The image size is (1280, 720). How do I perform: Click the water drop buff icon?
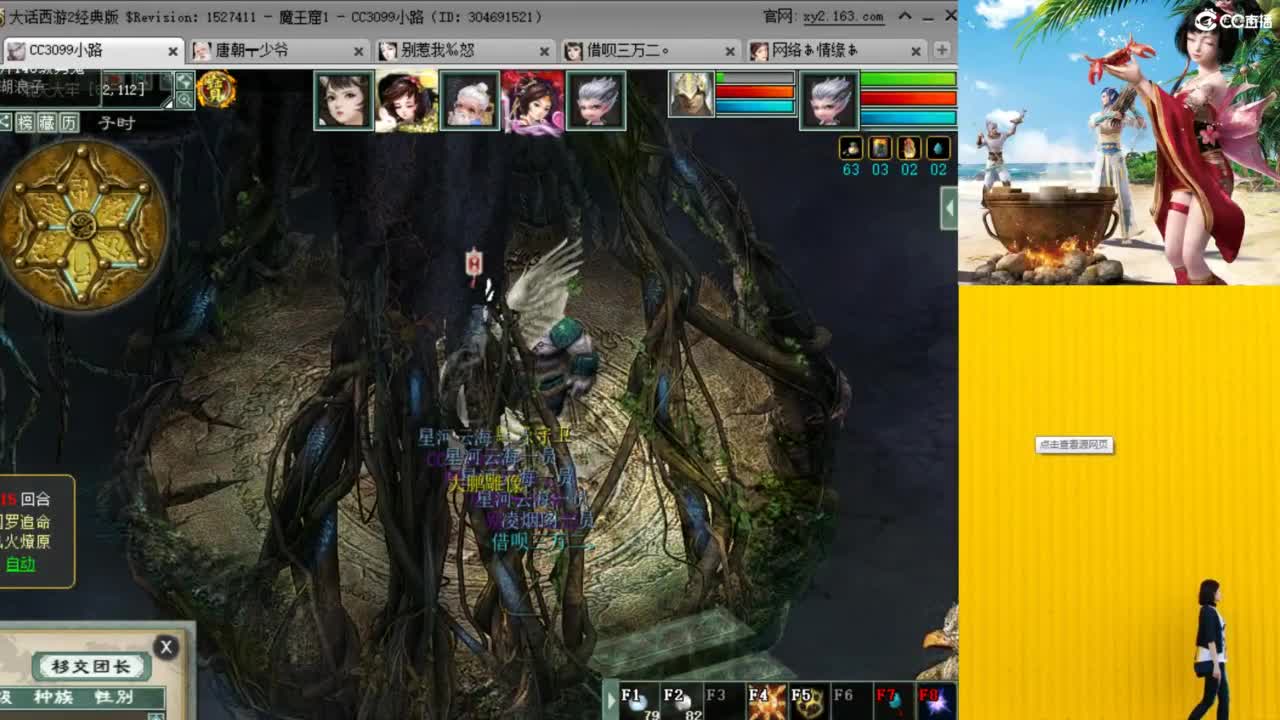[938, 148]
